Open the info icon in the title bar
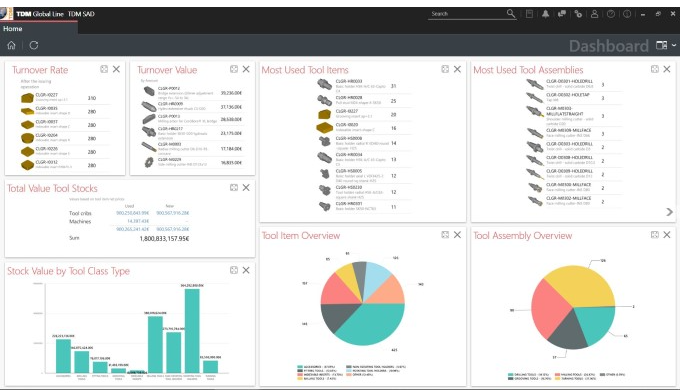680x390 pixels. pos(627,14)
